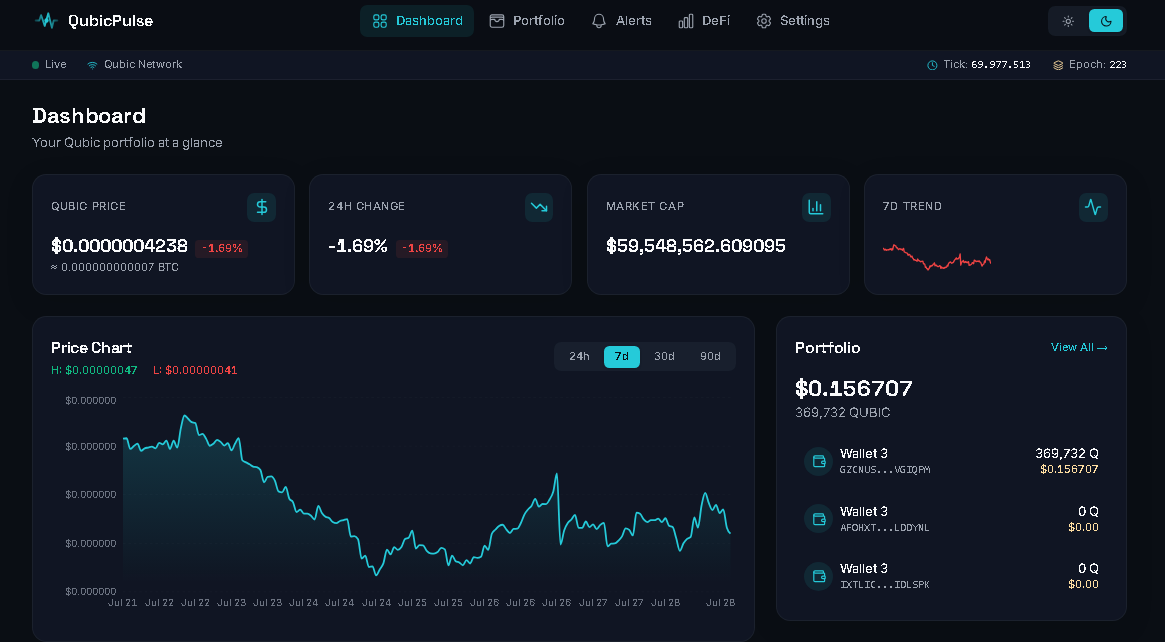This screenshot has height=642, width=1165.
Task: Click wallet icon for IXTLIC...IDLSPK
Action: pos(819,576)
